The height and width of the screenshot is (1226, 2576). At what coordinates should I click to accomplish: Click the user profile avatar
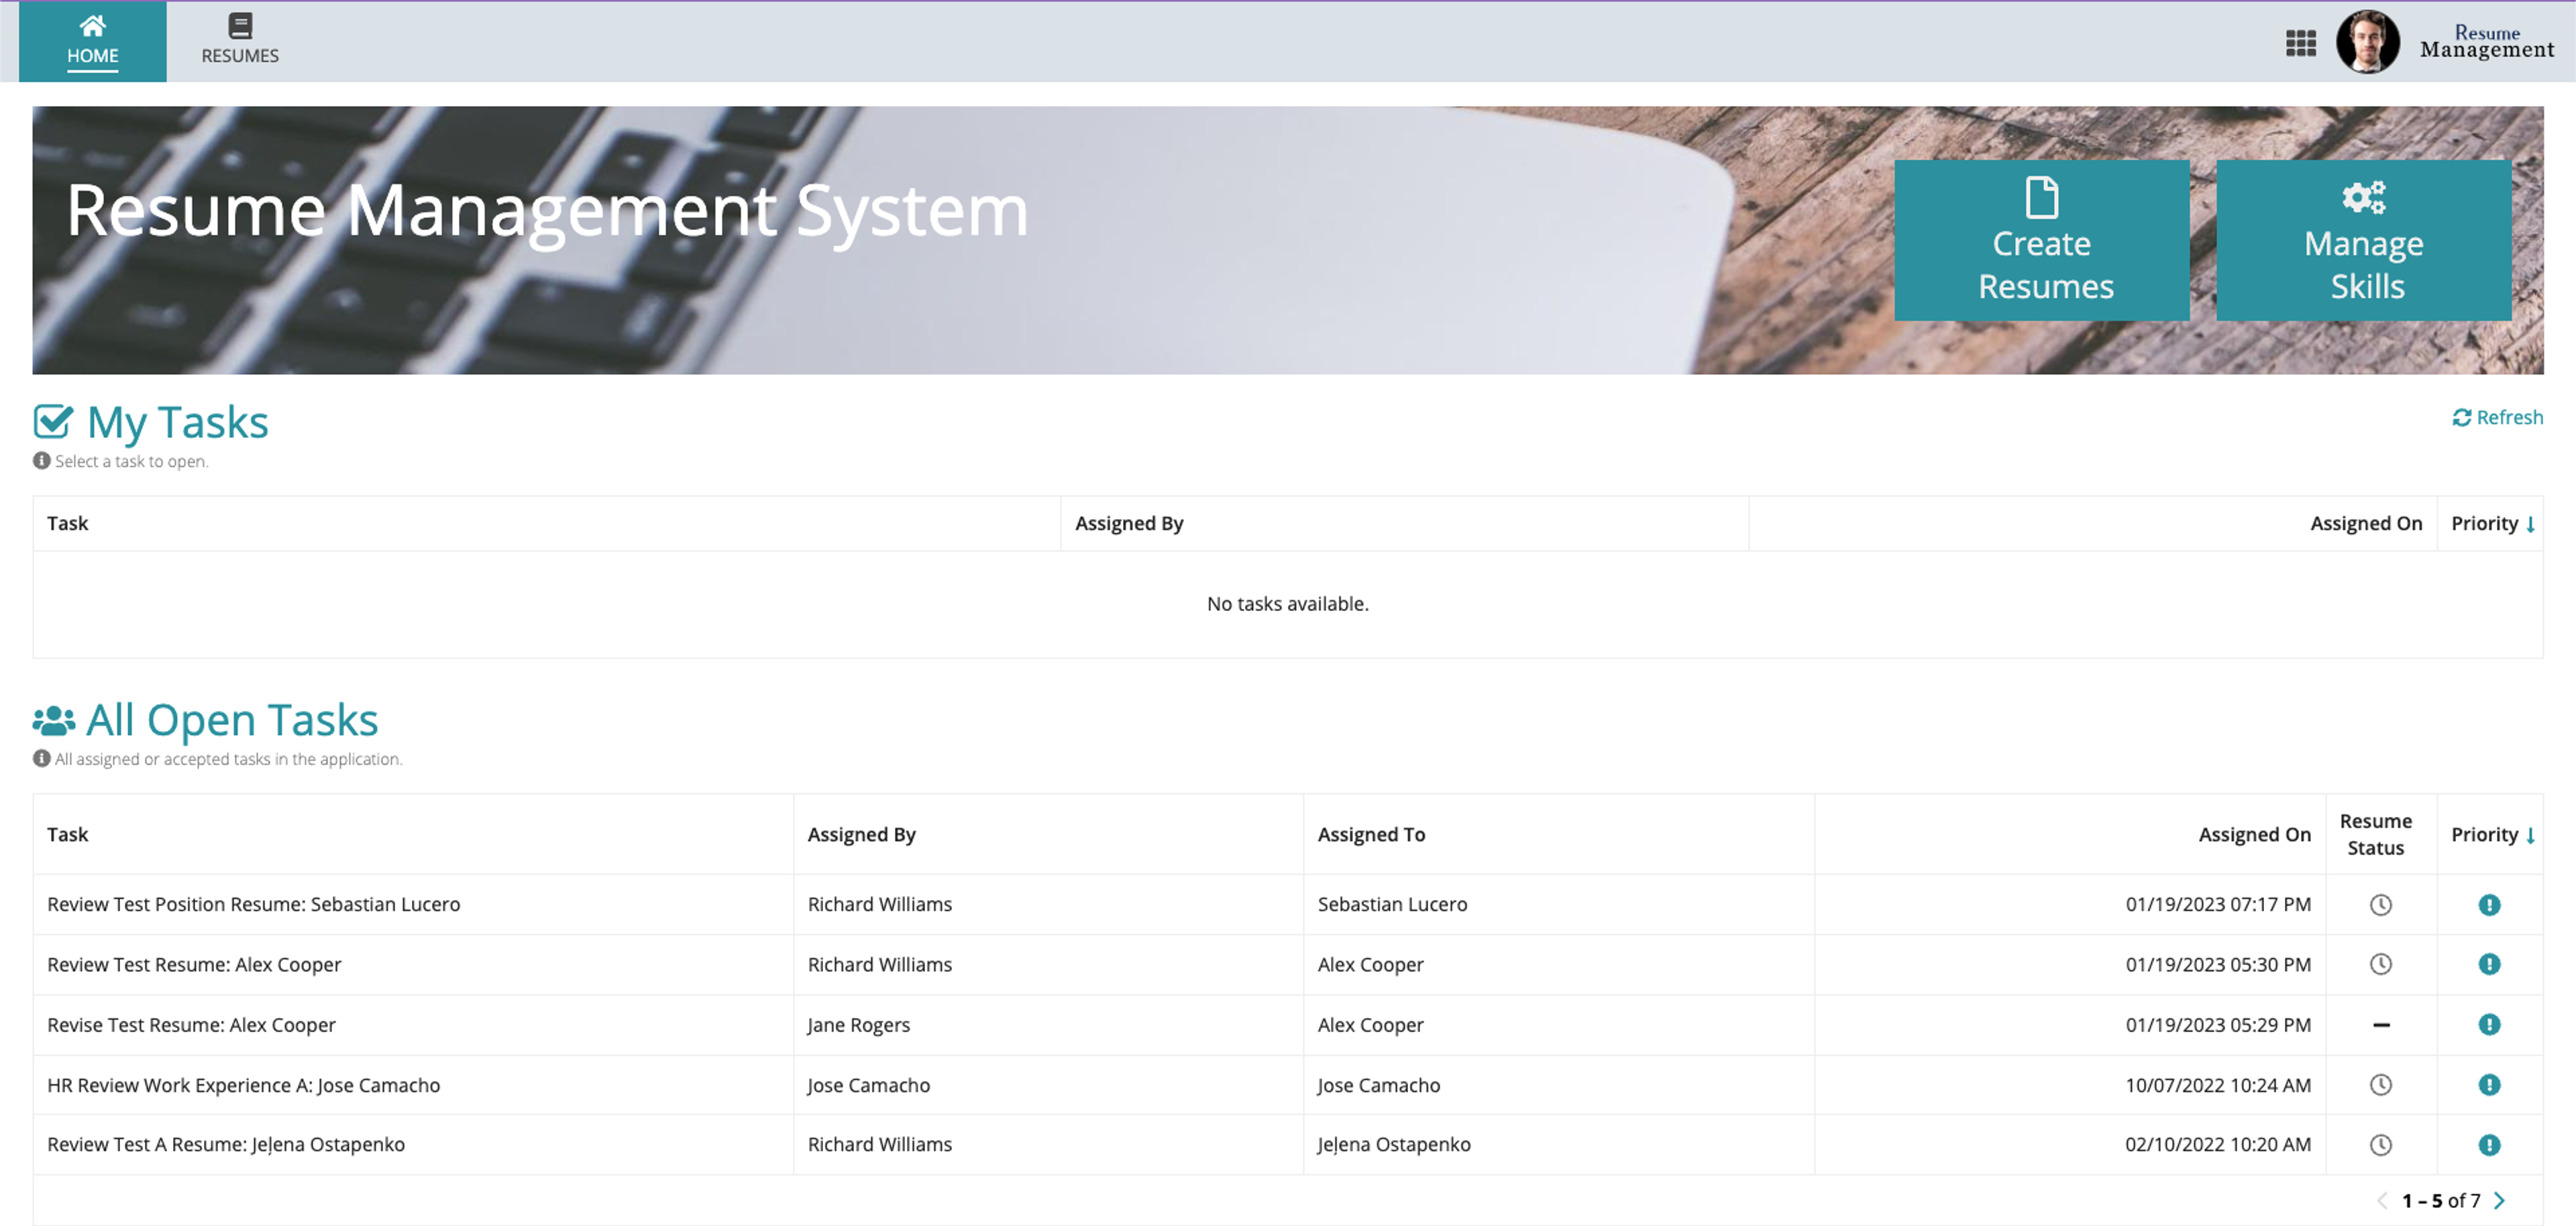2367,42
